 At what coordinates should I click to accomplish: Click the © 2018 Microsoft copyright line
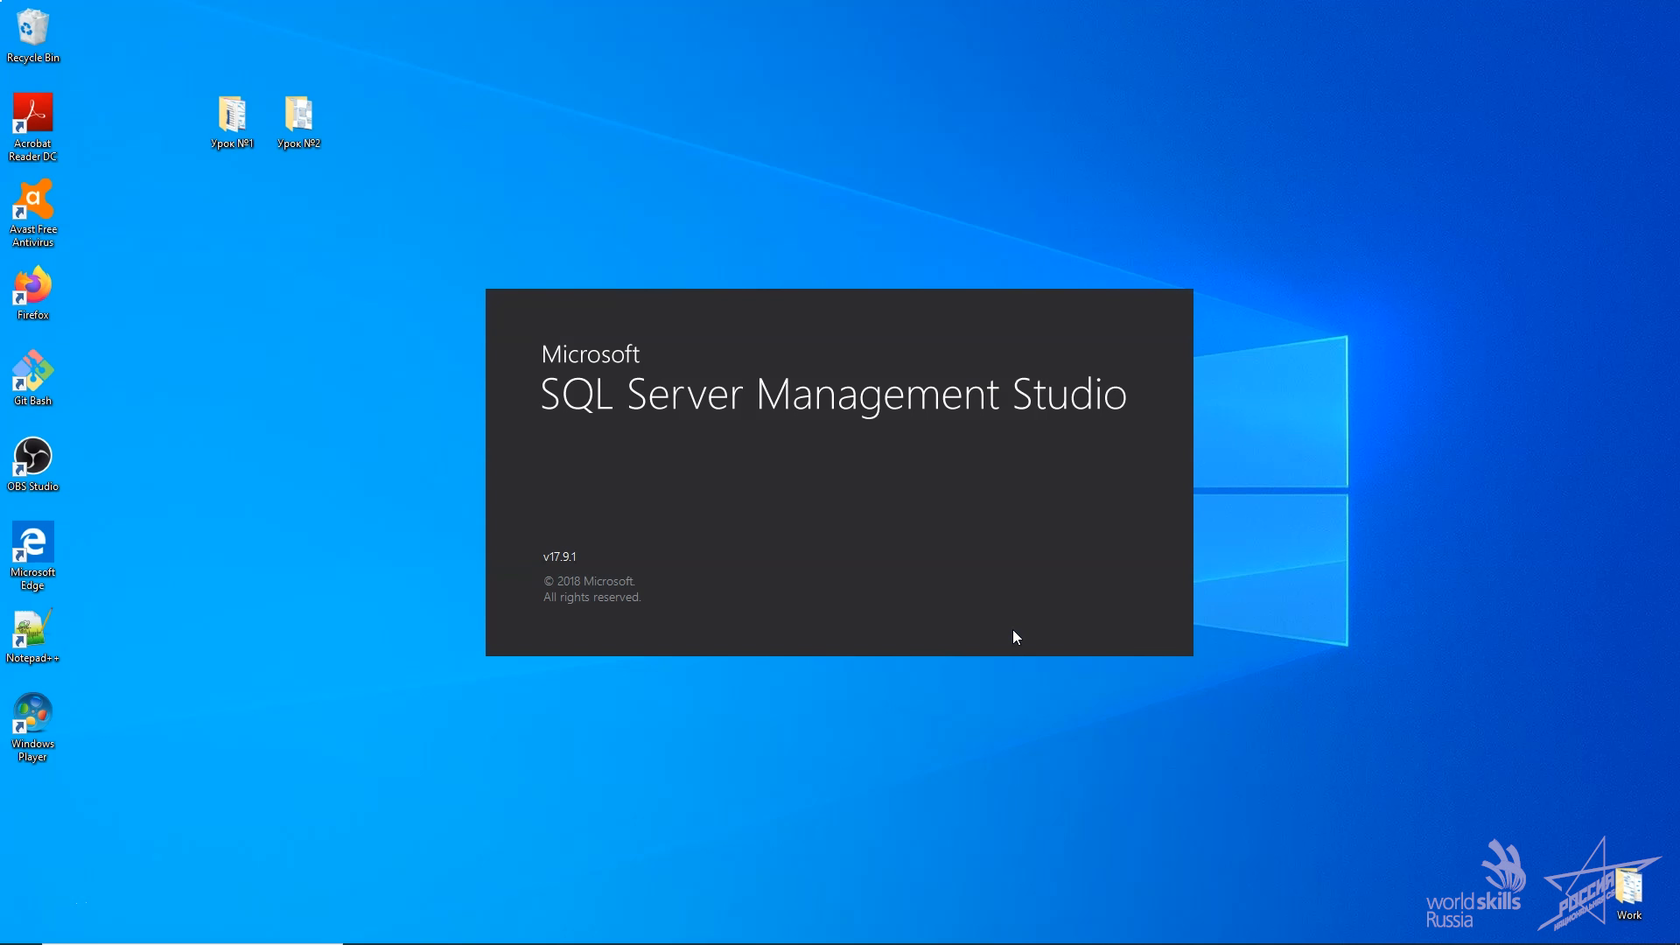(589, 581)
